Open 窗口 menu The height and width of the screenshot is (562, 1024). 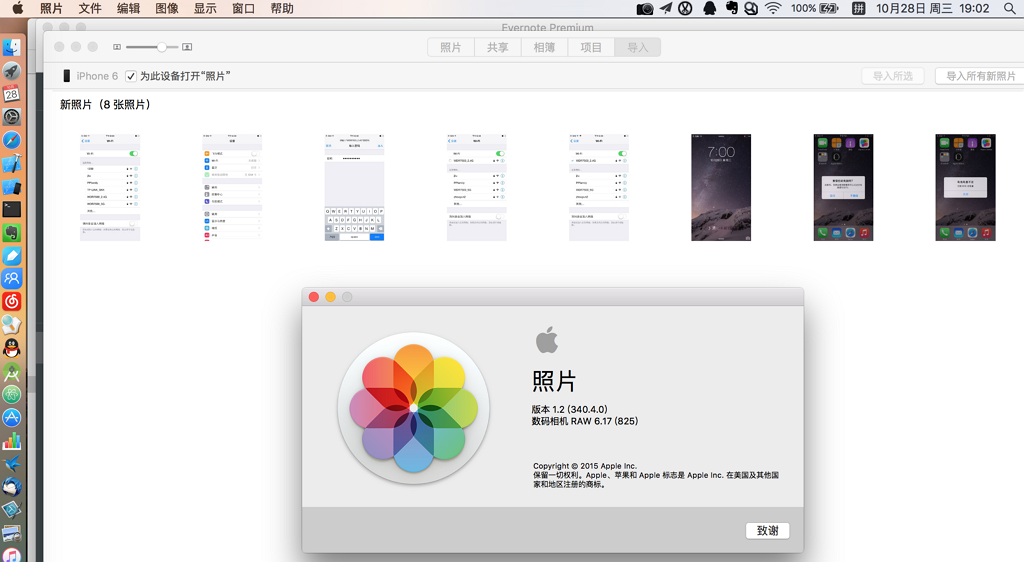[x=244, y=8]
